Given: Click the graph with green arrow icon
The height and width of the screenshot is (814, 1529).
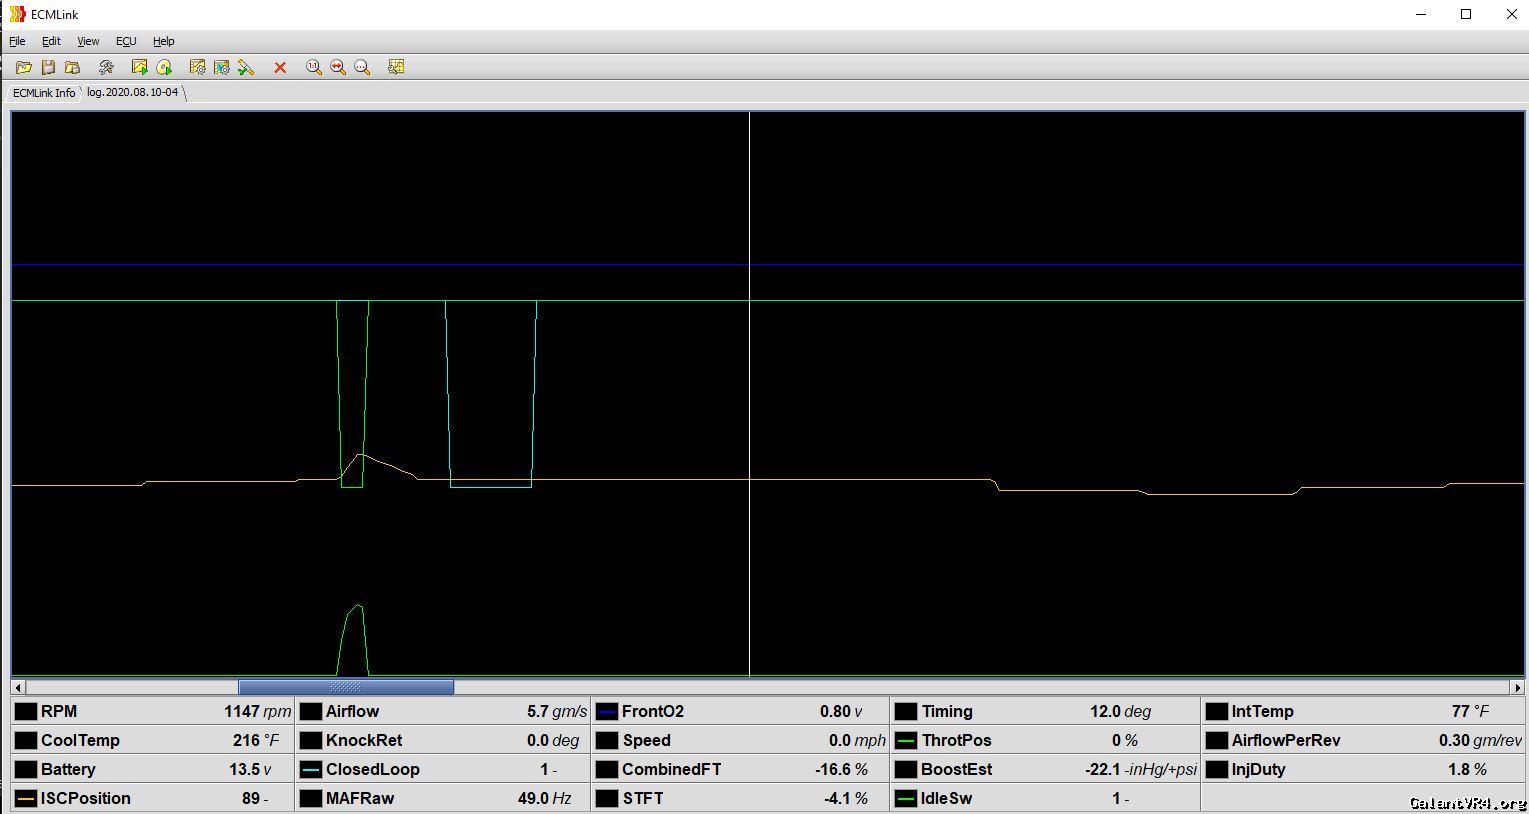Looking at the screenshot, I should click(x=139, y=67).
